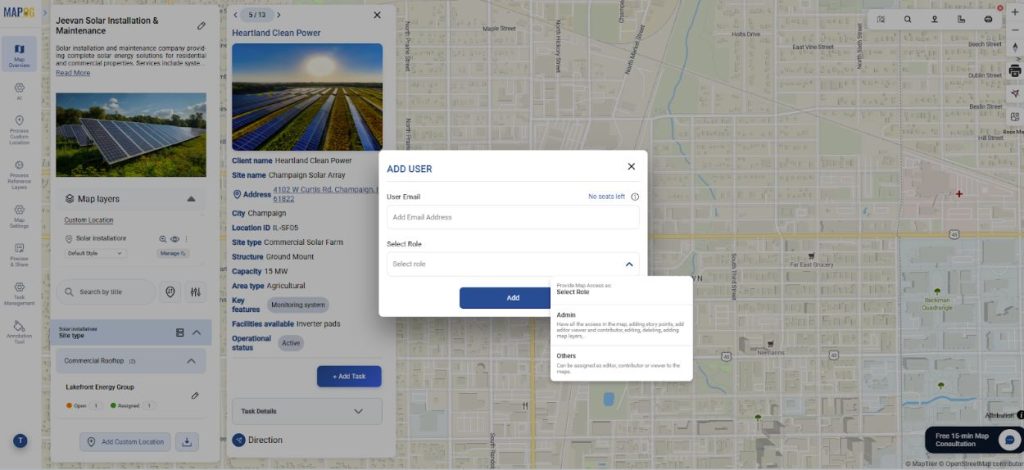Open the Default Style dropdown

[x=96, y=253]
